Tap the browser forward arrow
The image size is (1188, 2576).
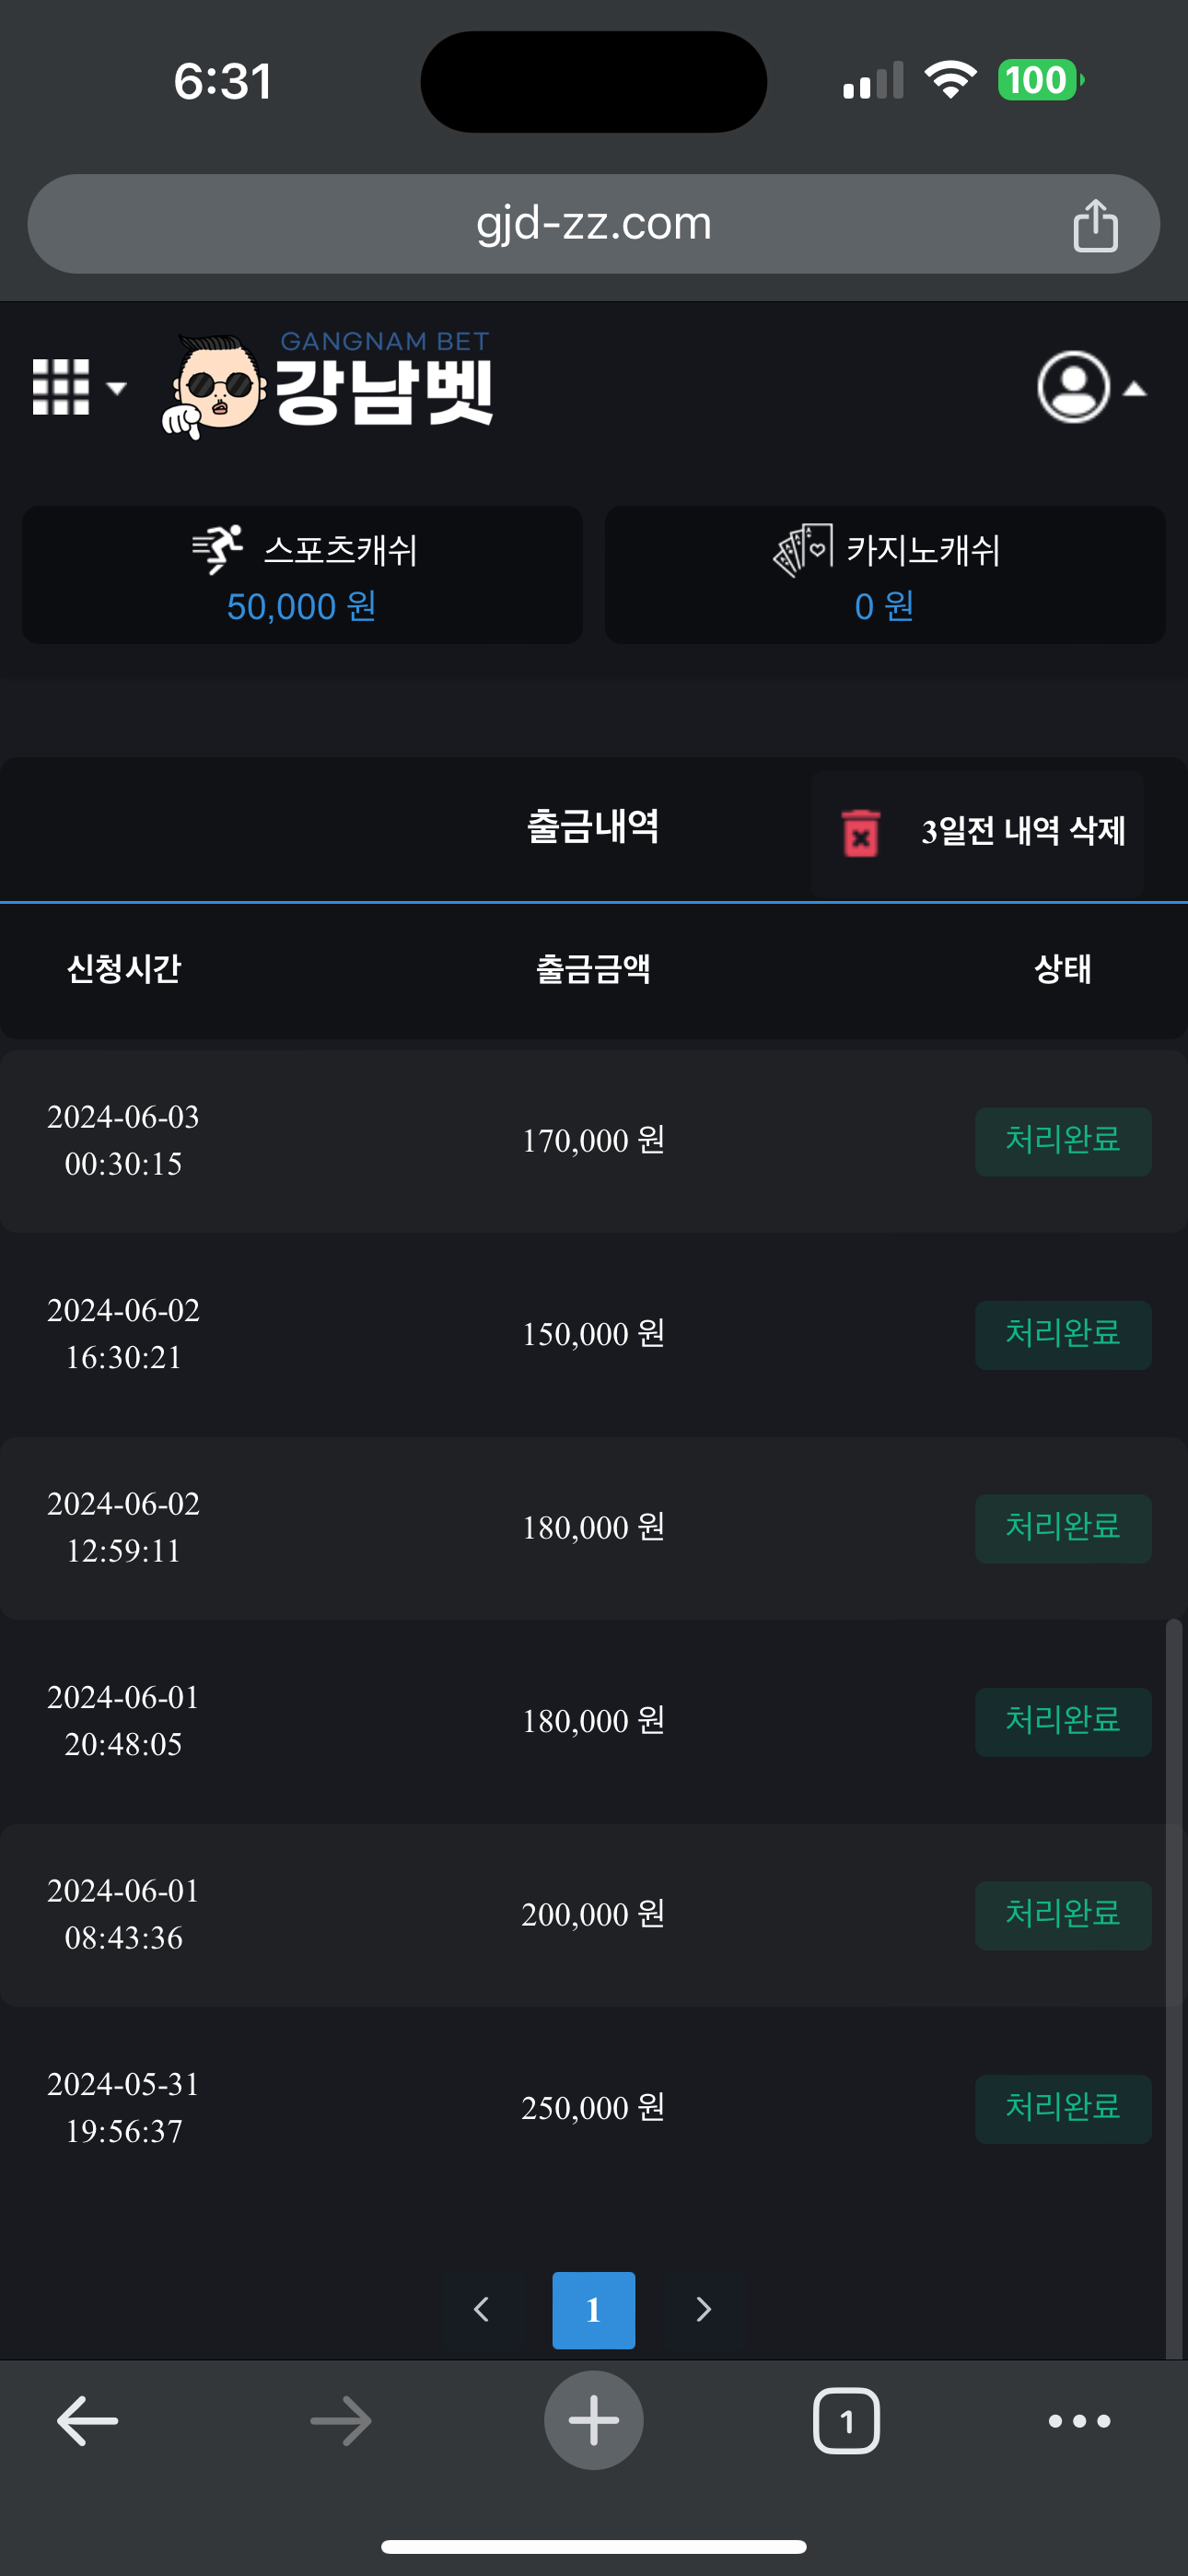click(341, 2421)
